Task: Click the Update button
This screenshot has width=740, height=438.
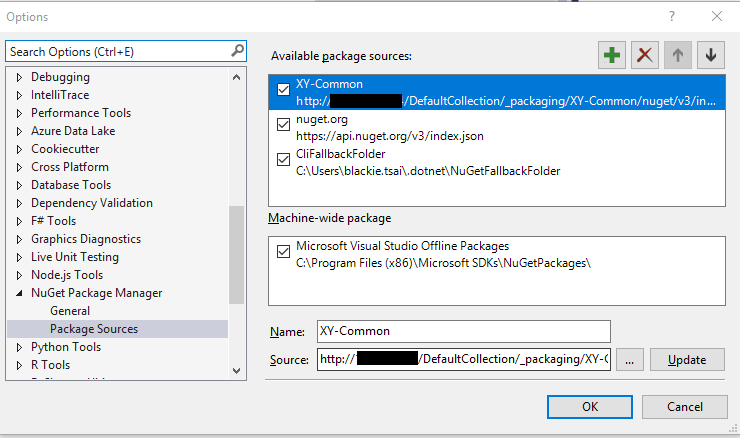Action: click(x=687, y=359)
